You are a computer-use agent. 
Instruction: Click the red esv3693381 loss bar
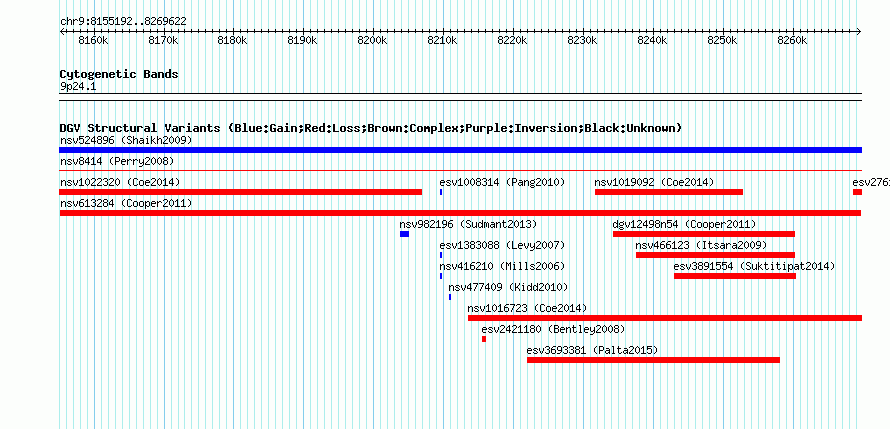(653, 360)
